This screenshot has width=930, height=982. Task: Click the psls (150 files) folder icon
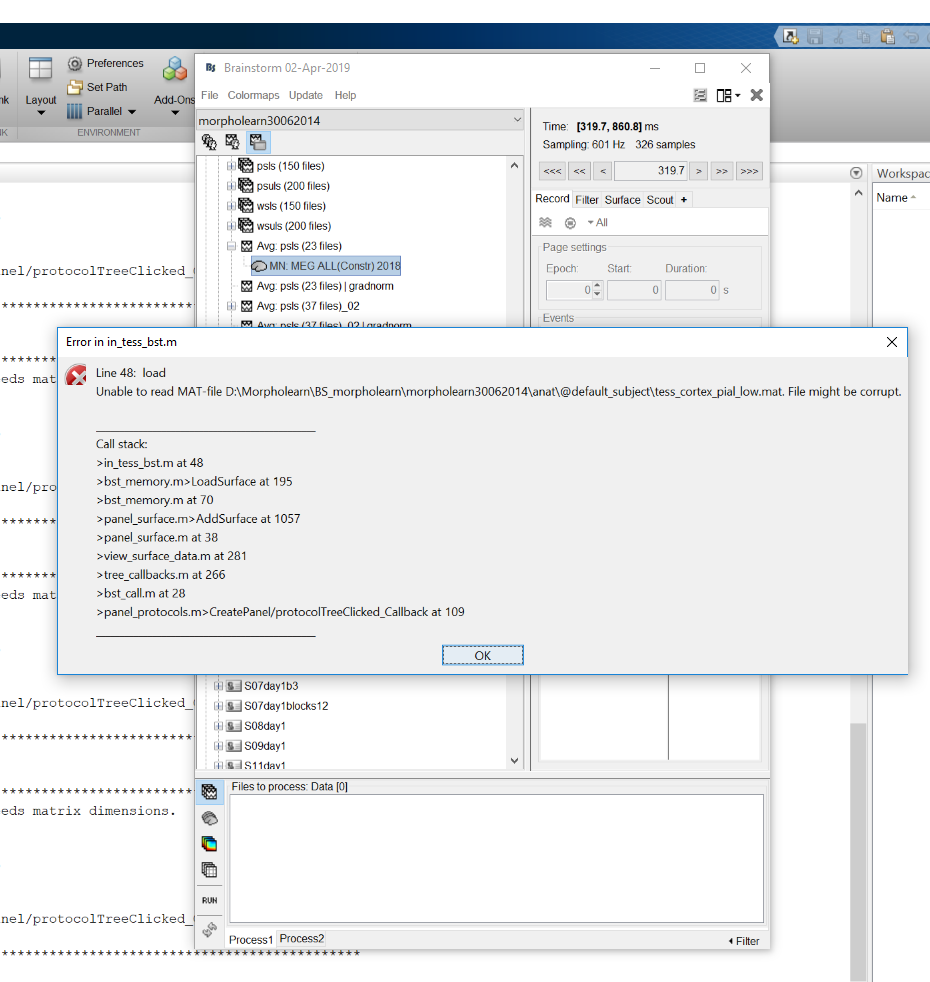(x=246, y=166)
